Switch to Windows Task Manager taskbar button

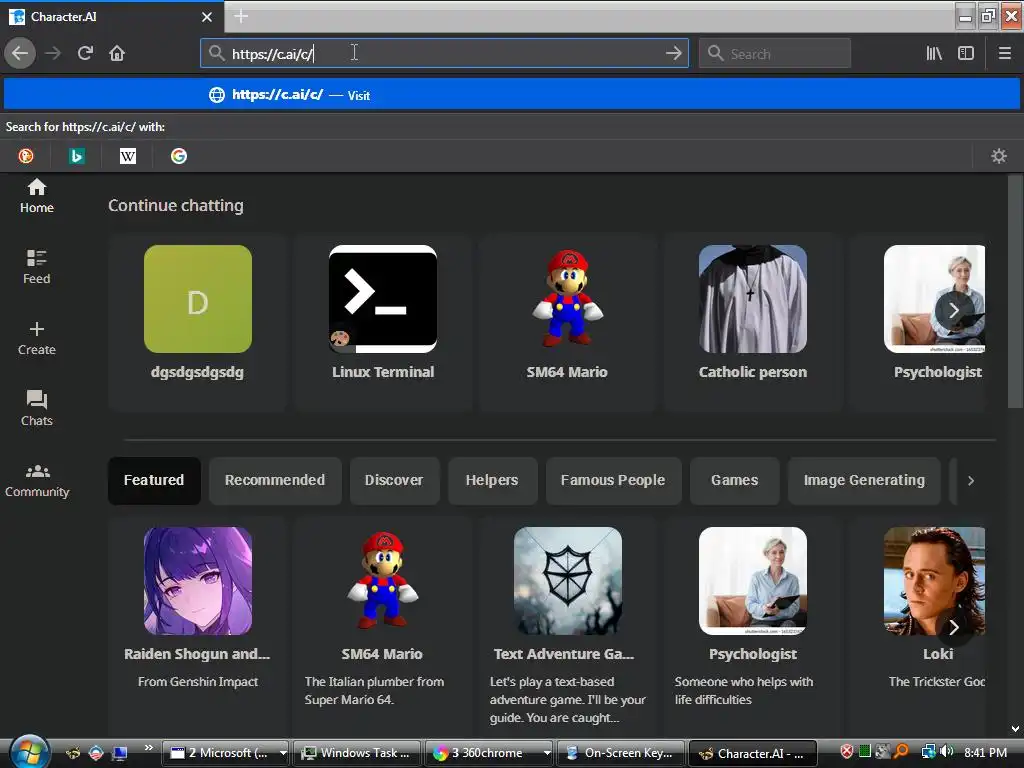click(x=357, y=753)
